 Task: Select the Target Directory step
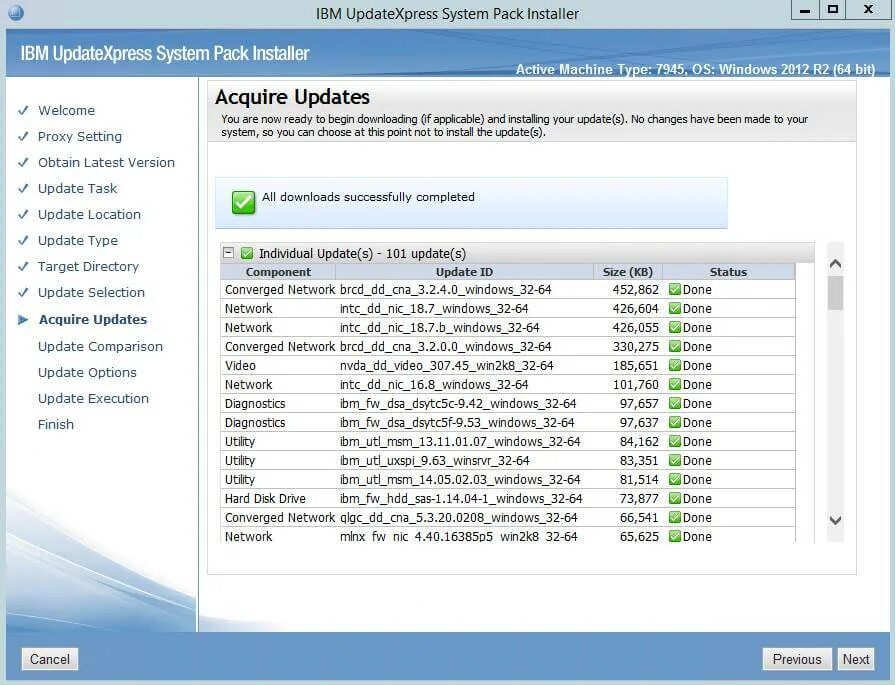pos(88,266)
